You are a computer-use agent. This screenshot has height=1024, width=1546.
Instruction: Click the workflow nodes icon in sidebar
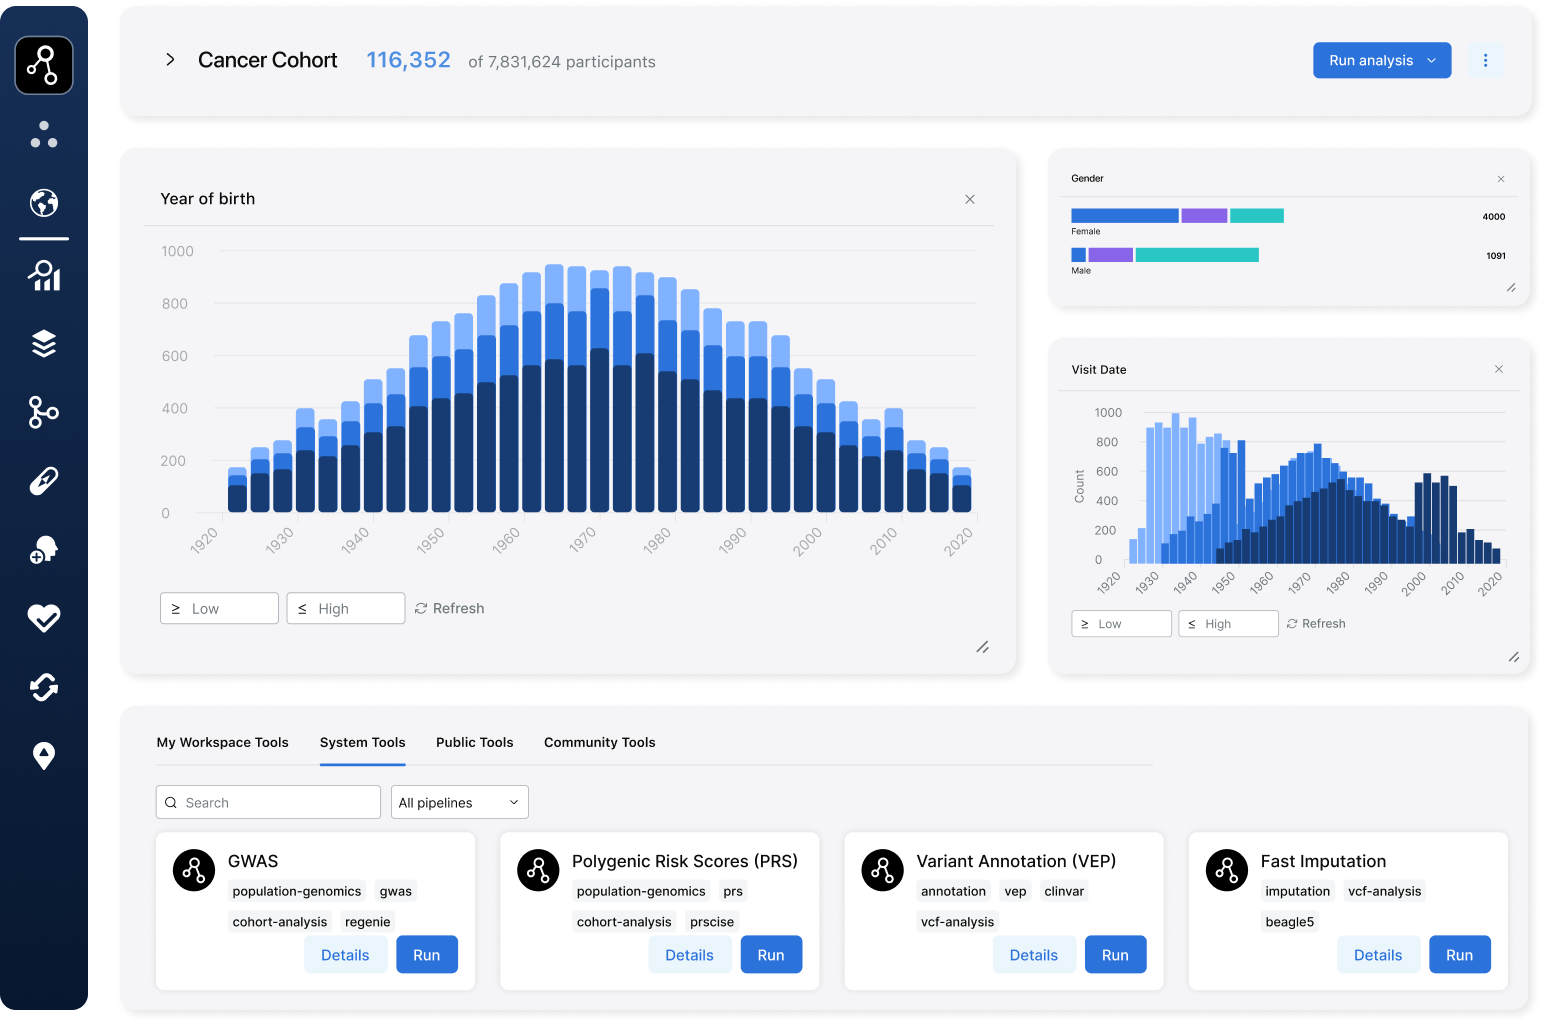(43, 412)
